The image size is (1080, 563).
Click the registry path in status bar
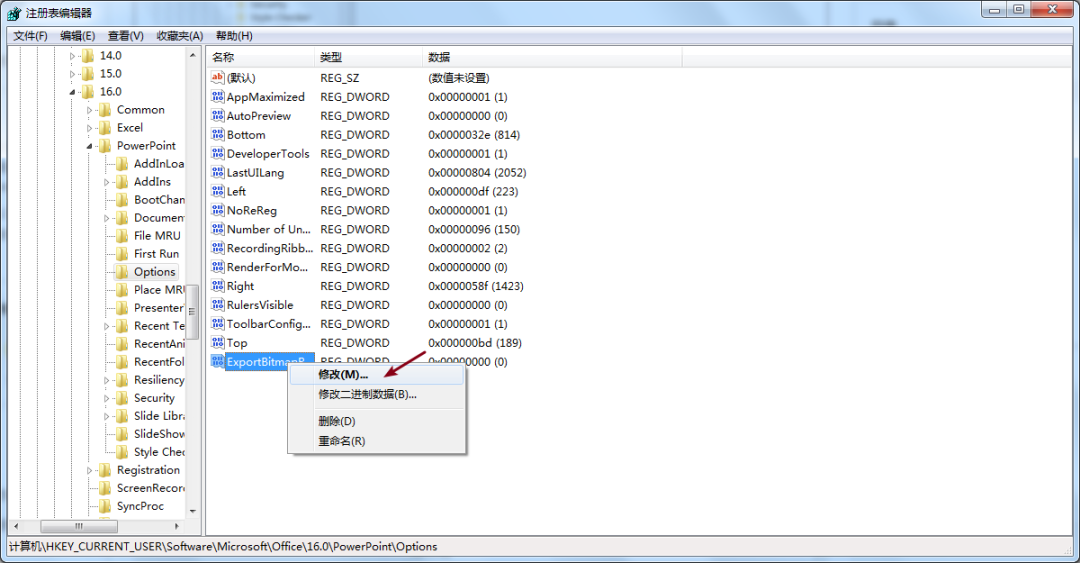[223, 546]
